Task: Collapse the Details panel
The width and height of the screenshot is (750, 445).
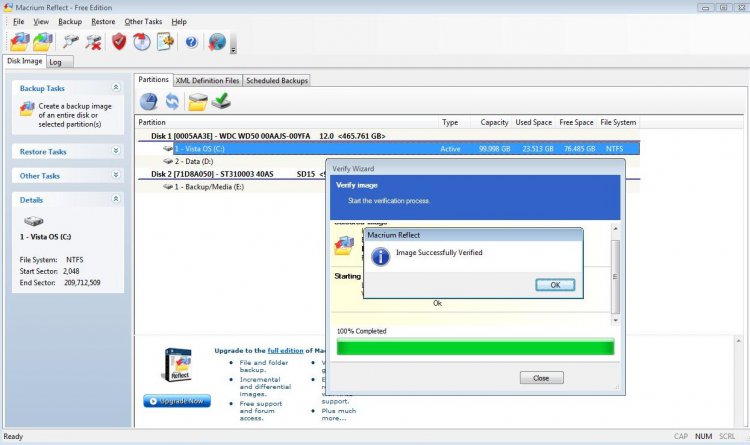Action: pyautogui.click(x=116, y=199)
